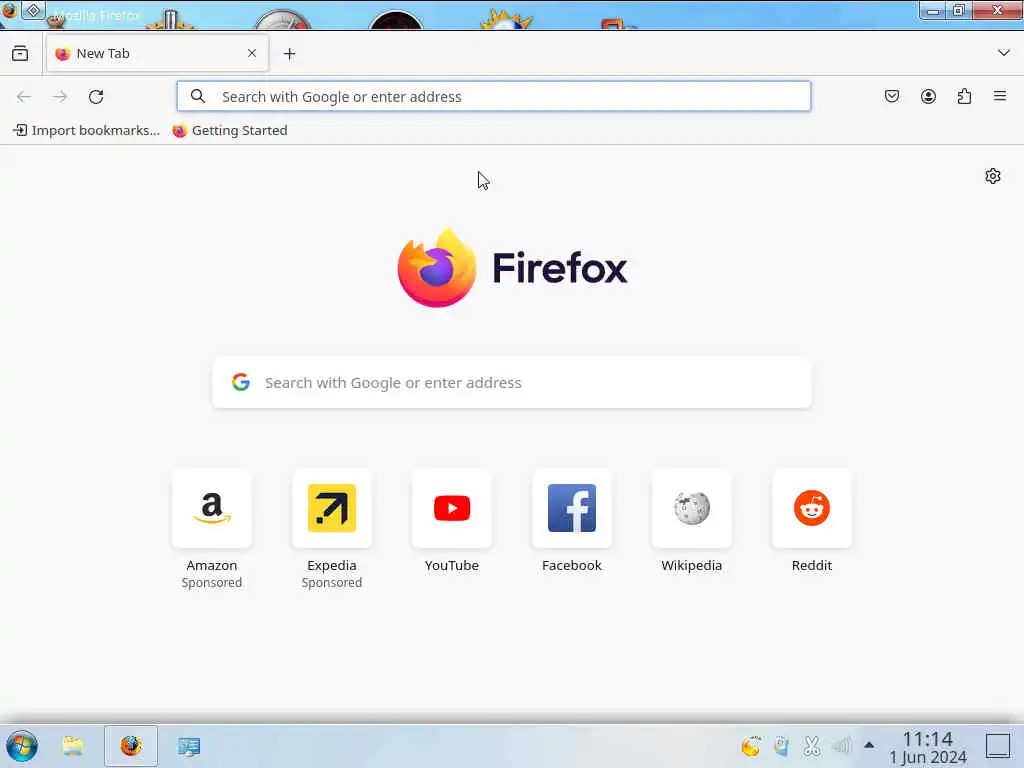The height and width of the screenshot is (768, 1024).
Task: Click the Import bookmarks bookmark item
Action: [x=86, y=131]
